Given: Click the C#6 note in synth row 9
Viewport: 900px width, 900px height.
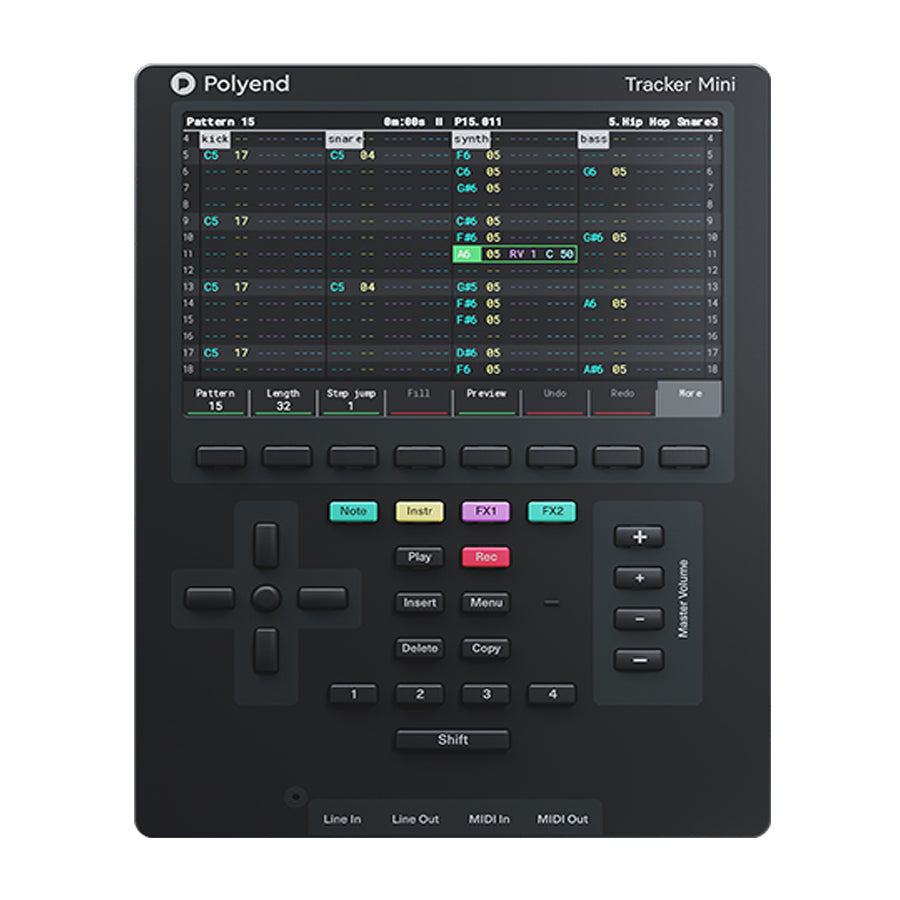Looking at the screenshot, I should pyautogui.click(x=467, y=221).
